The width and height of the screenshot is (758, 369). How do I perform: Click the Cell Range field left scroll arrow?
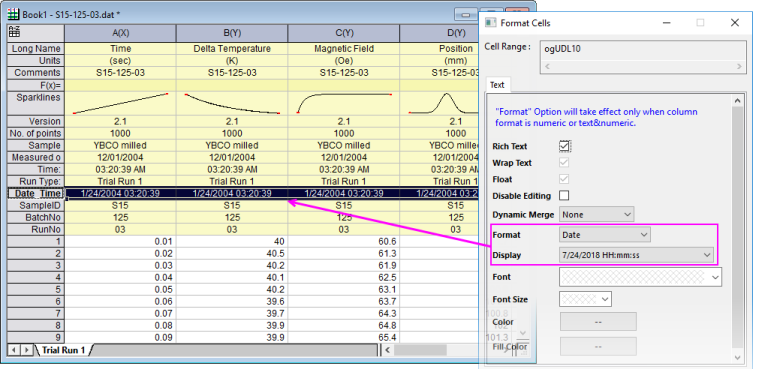(547, 66)
